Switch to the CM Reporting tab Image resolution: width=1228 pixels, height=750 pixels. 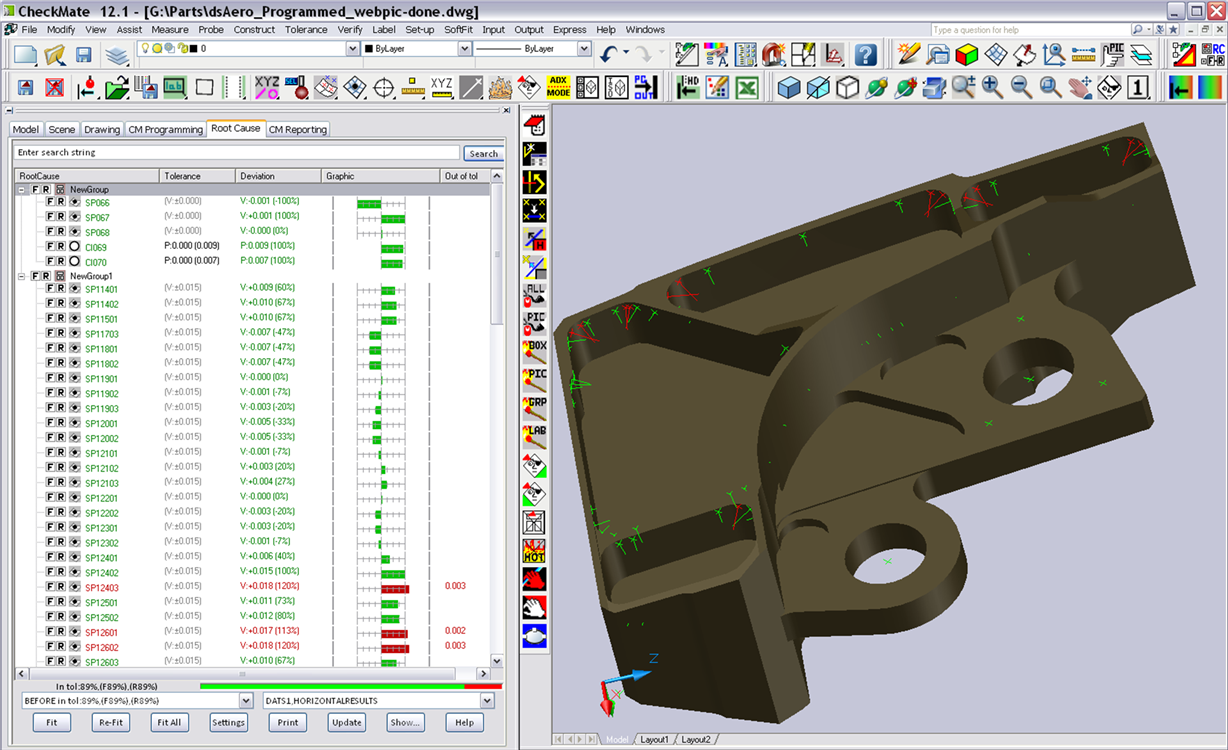click(x=298, y=129)
